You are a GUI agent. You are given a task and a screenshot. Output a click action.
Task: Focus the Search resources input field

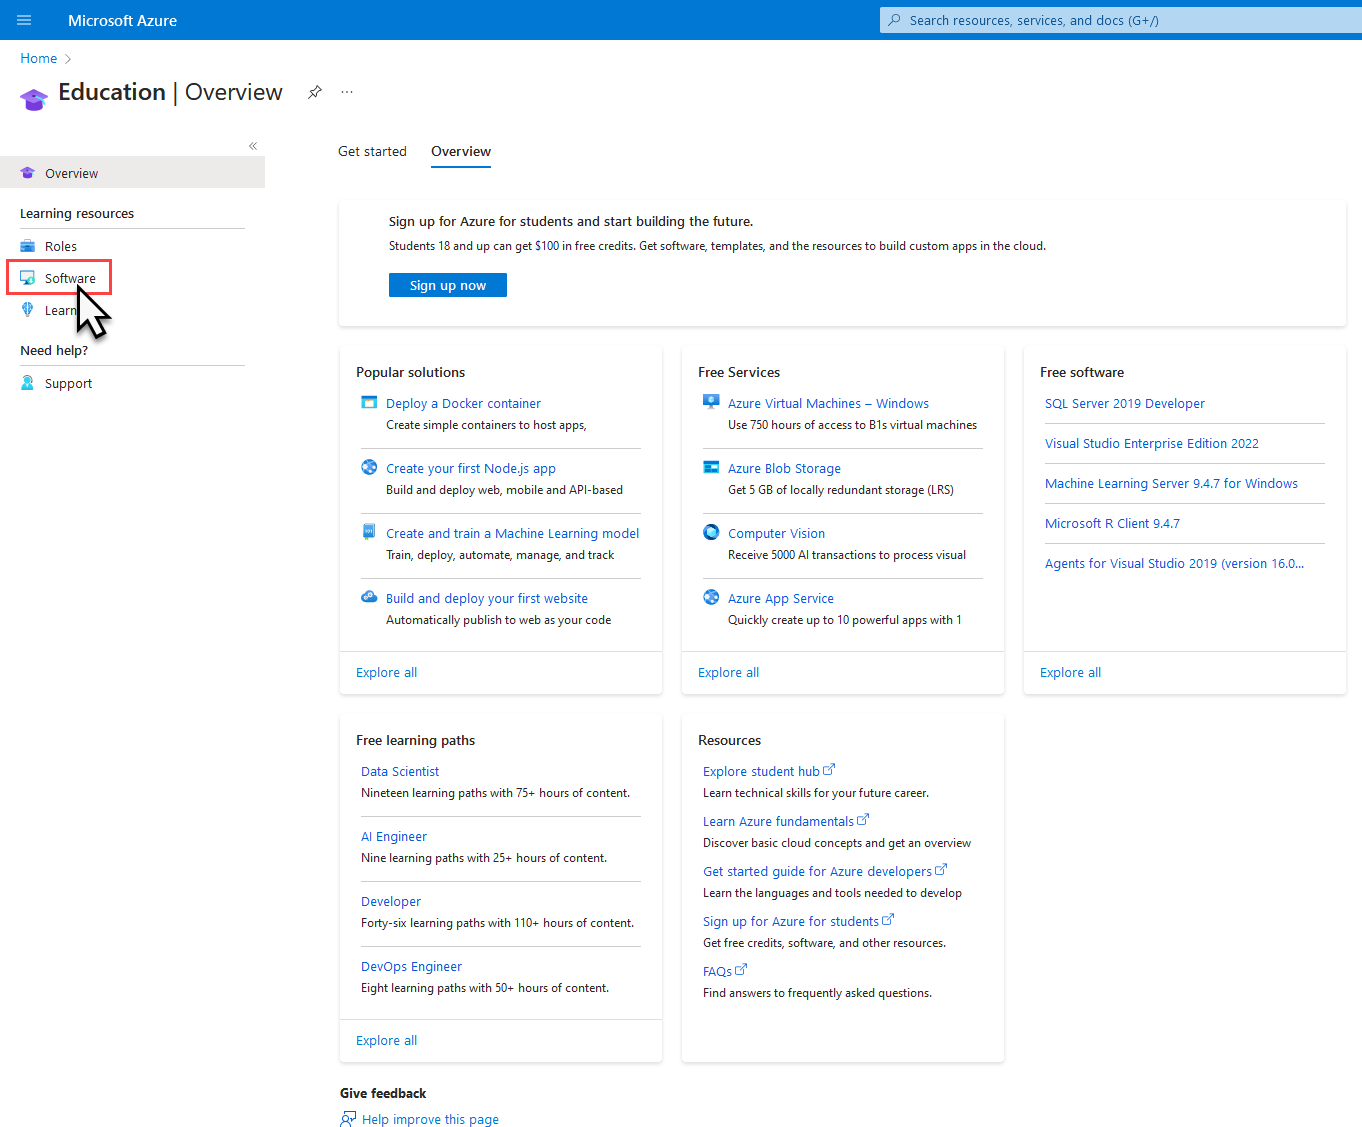[x=1121, y=20]
